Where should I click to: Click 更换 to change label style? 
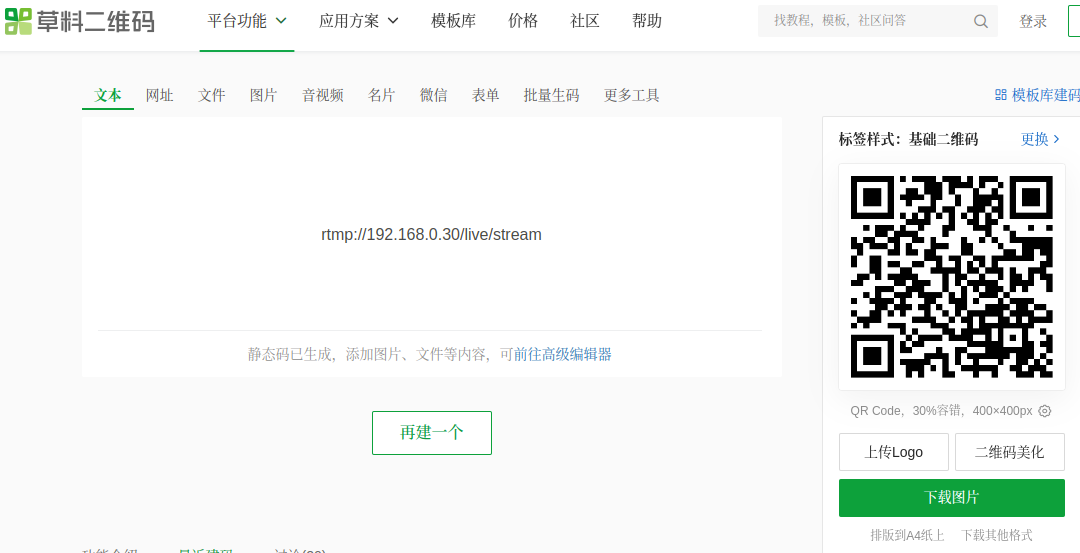tap(1040, 139)
